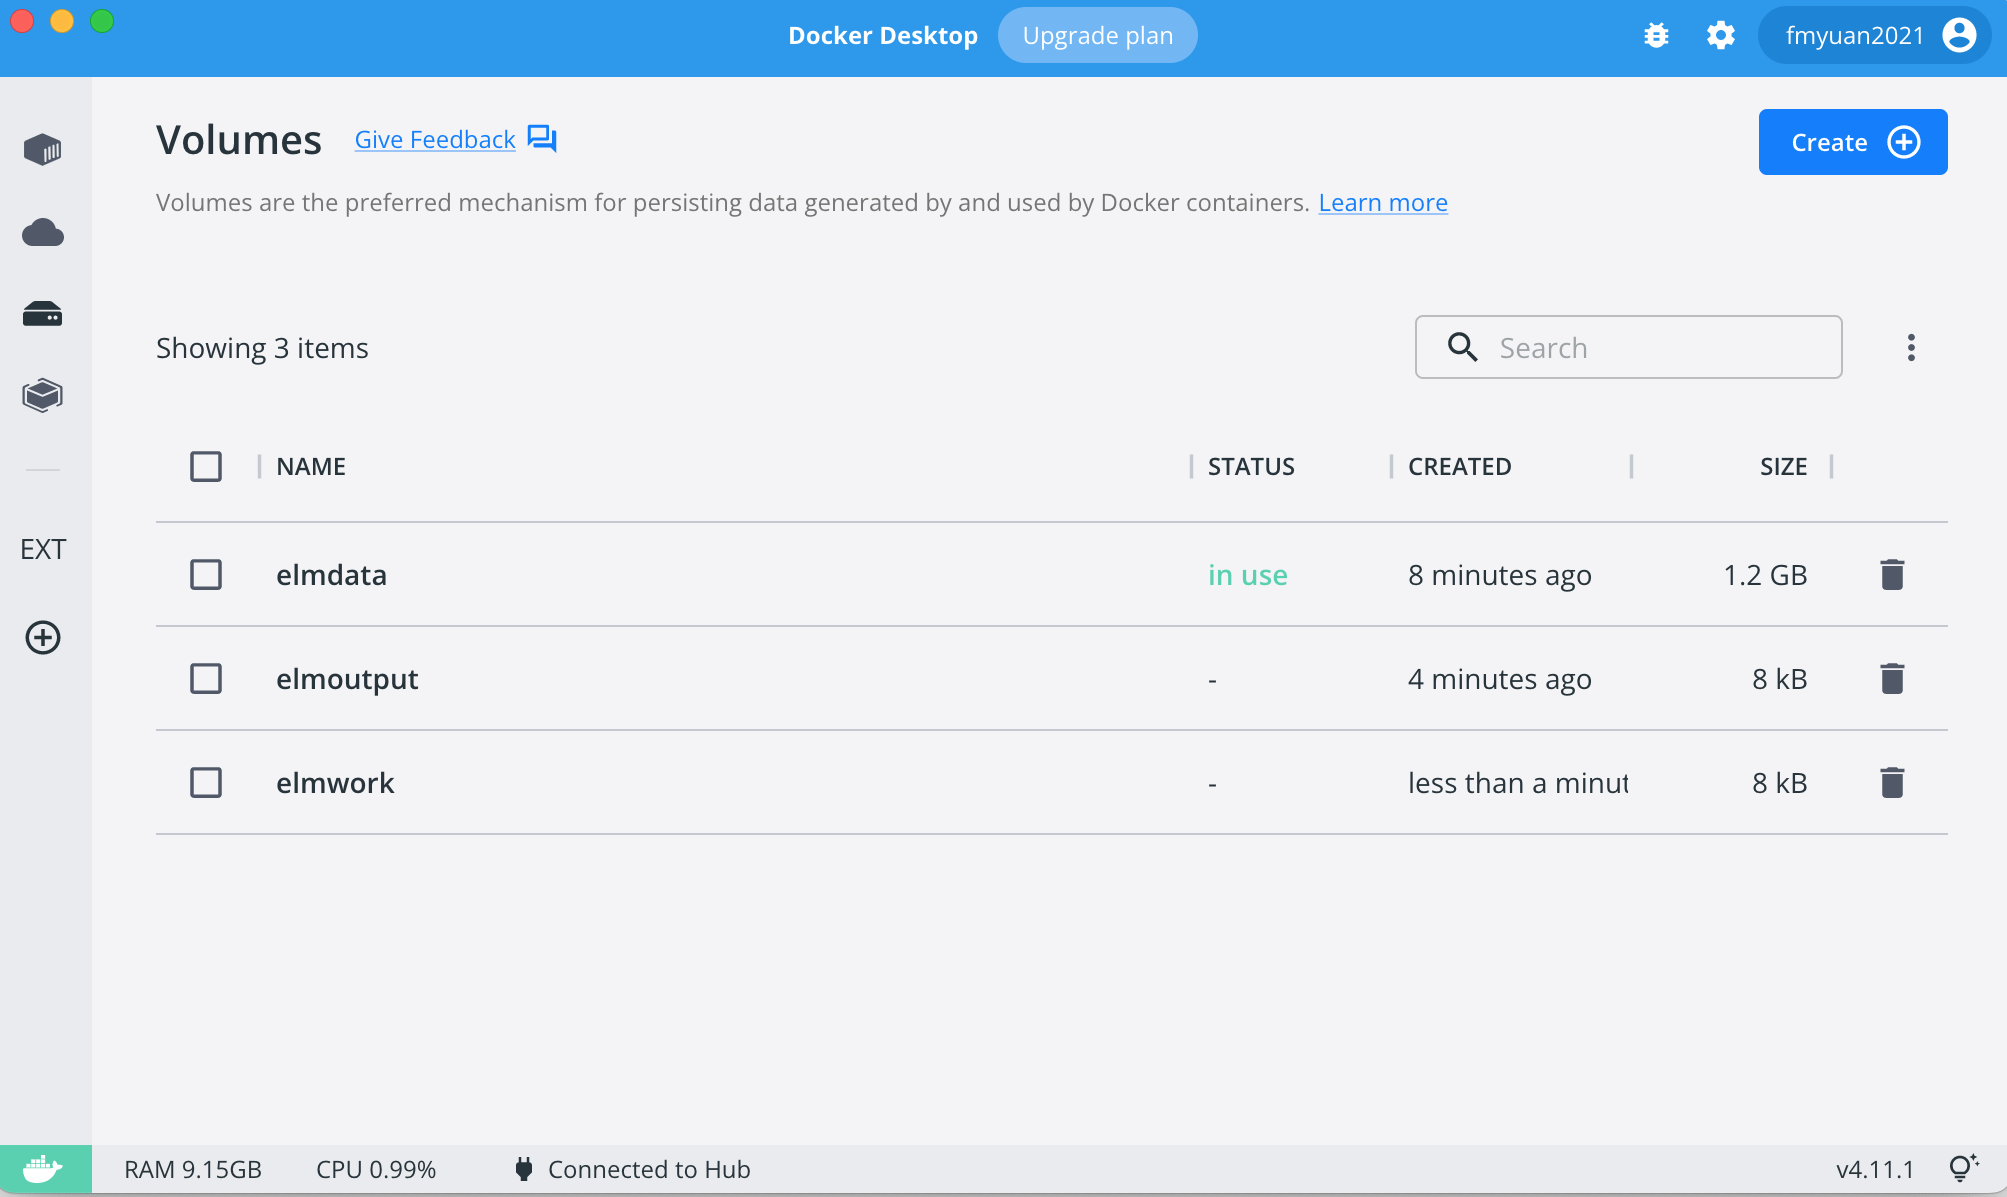
Task: Check the elmoutput volume checkbox
Action: 206,679
